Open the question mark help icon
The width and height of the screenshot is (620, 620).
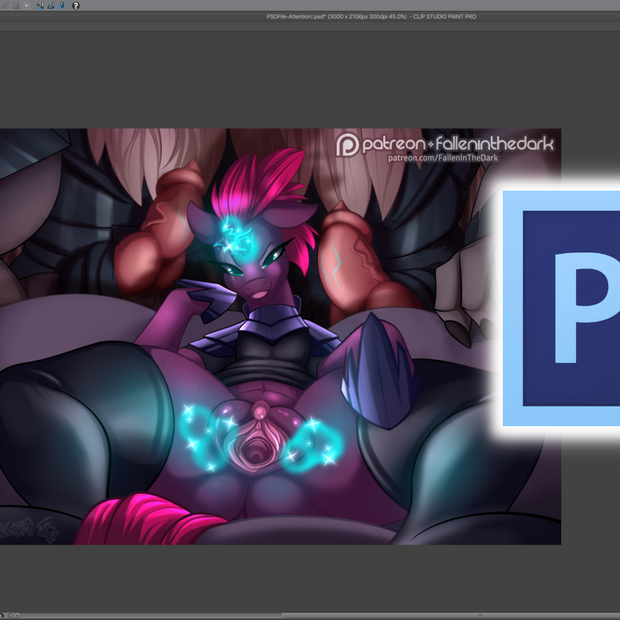pyautogui.click(x=76, y=5)
